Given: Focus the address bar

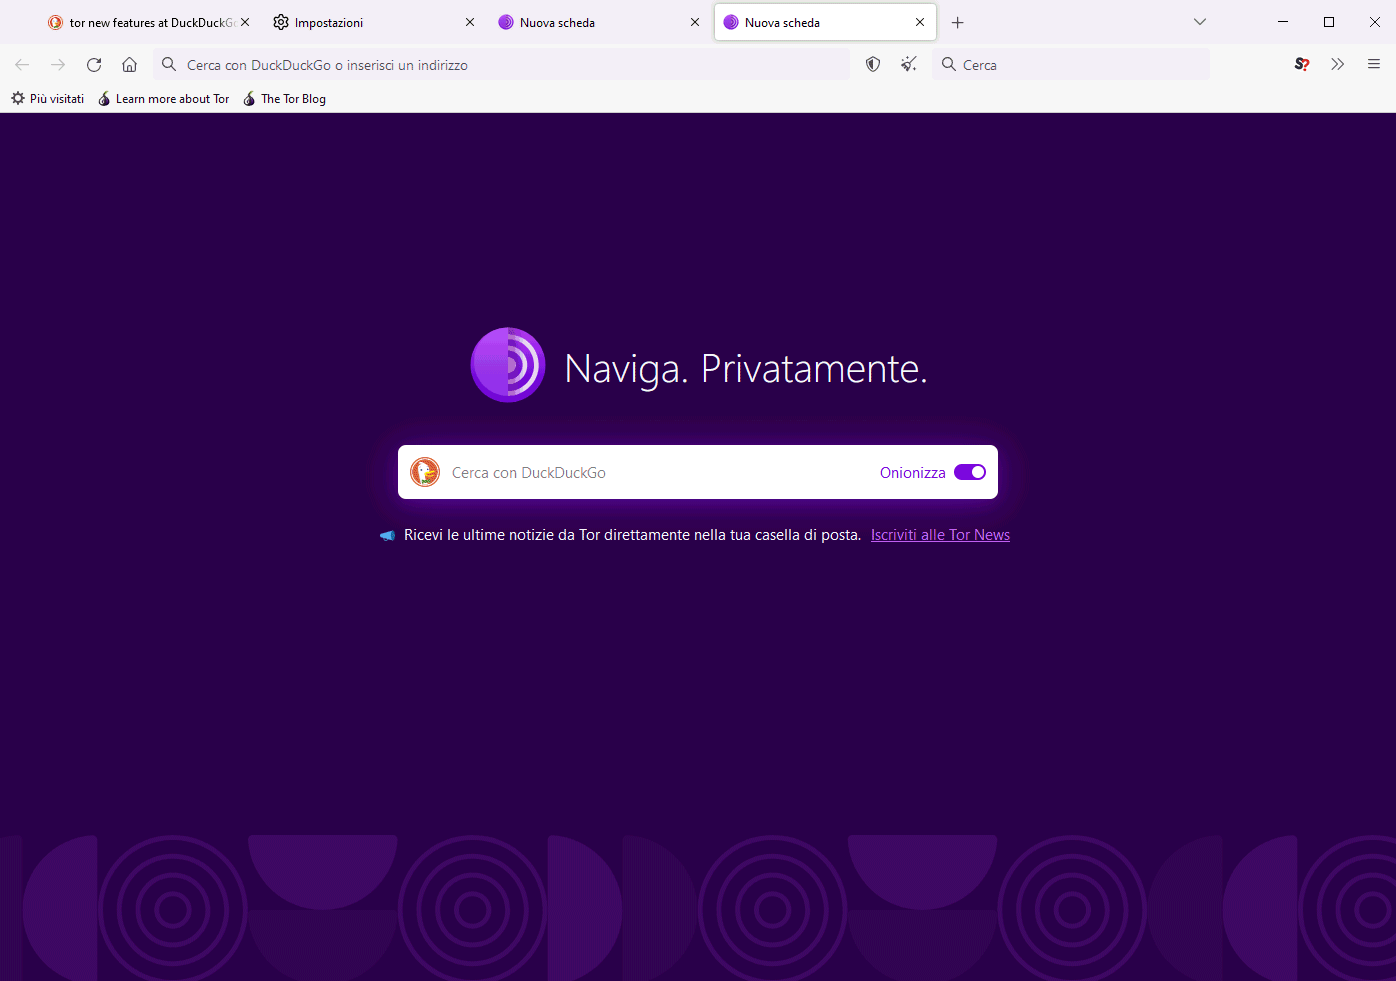Looking at the screenshot, I should (502, 65).
